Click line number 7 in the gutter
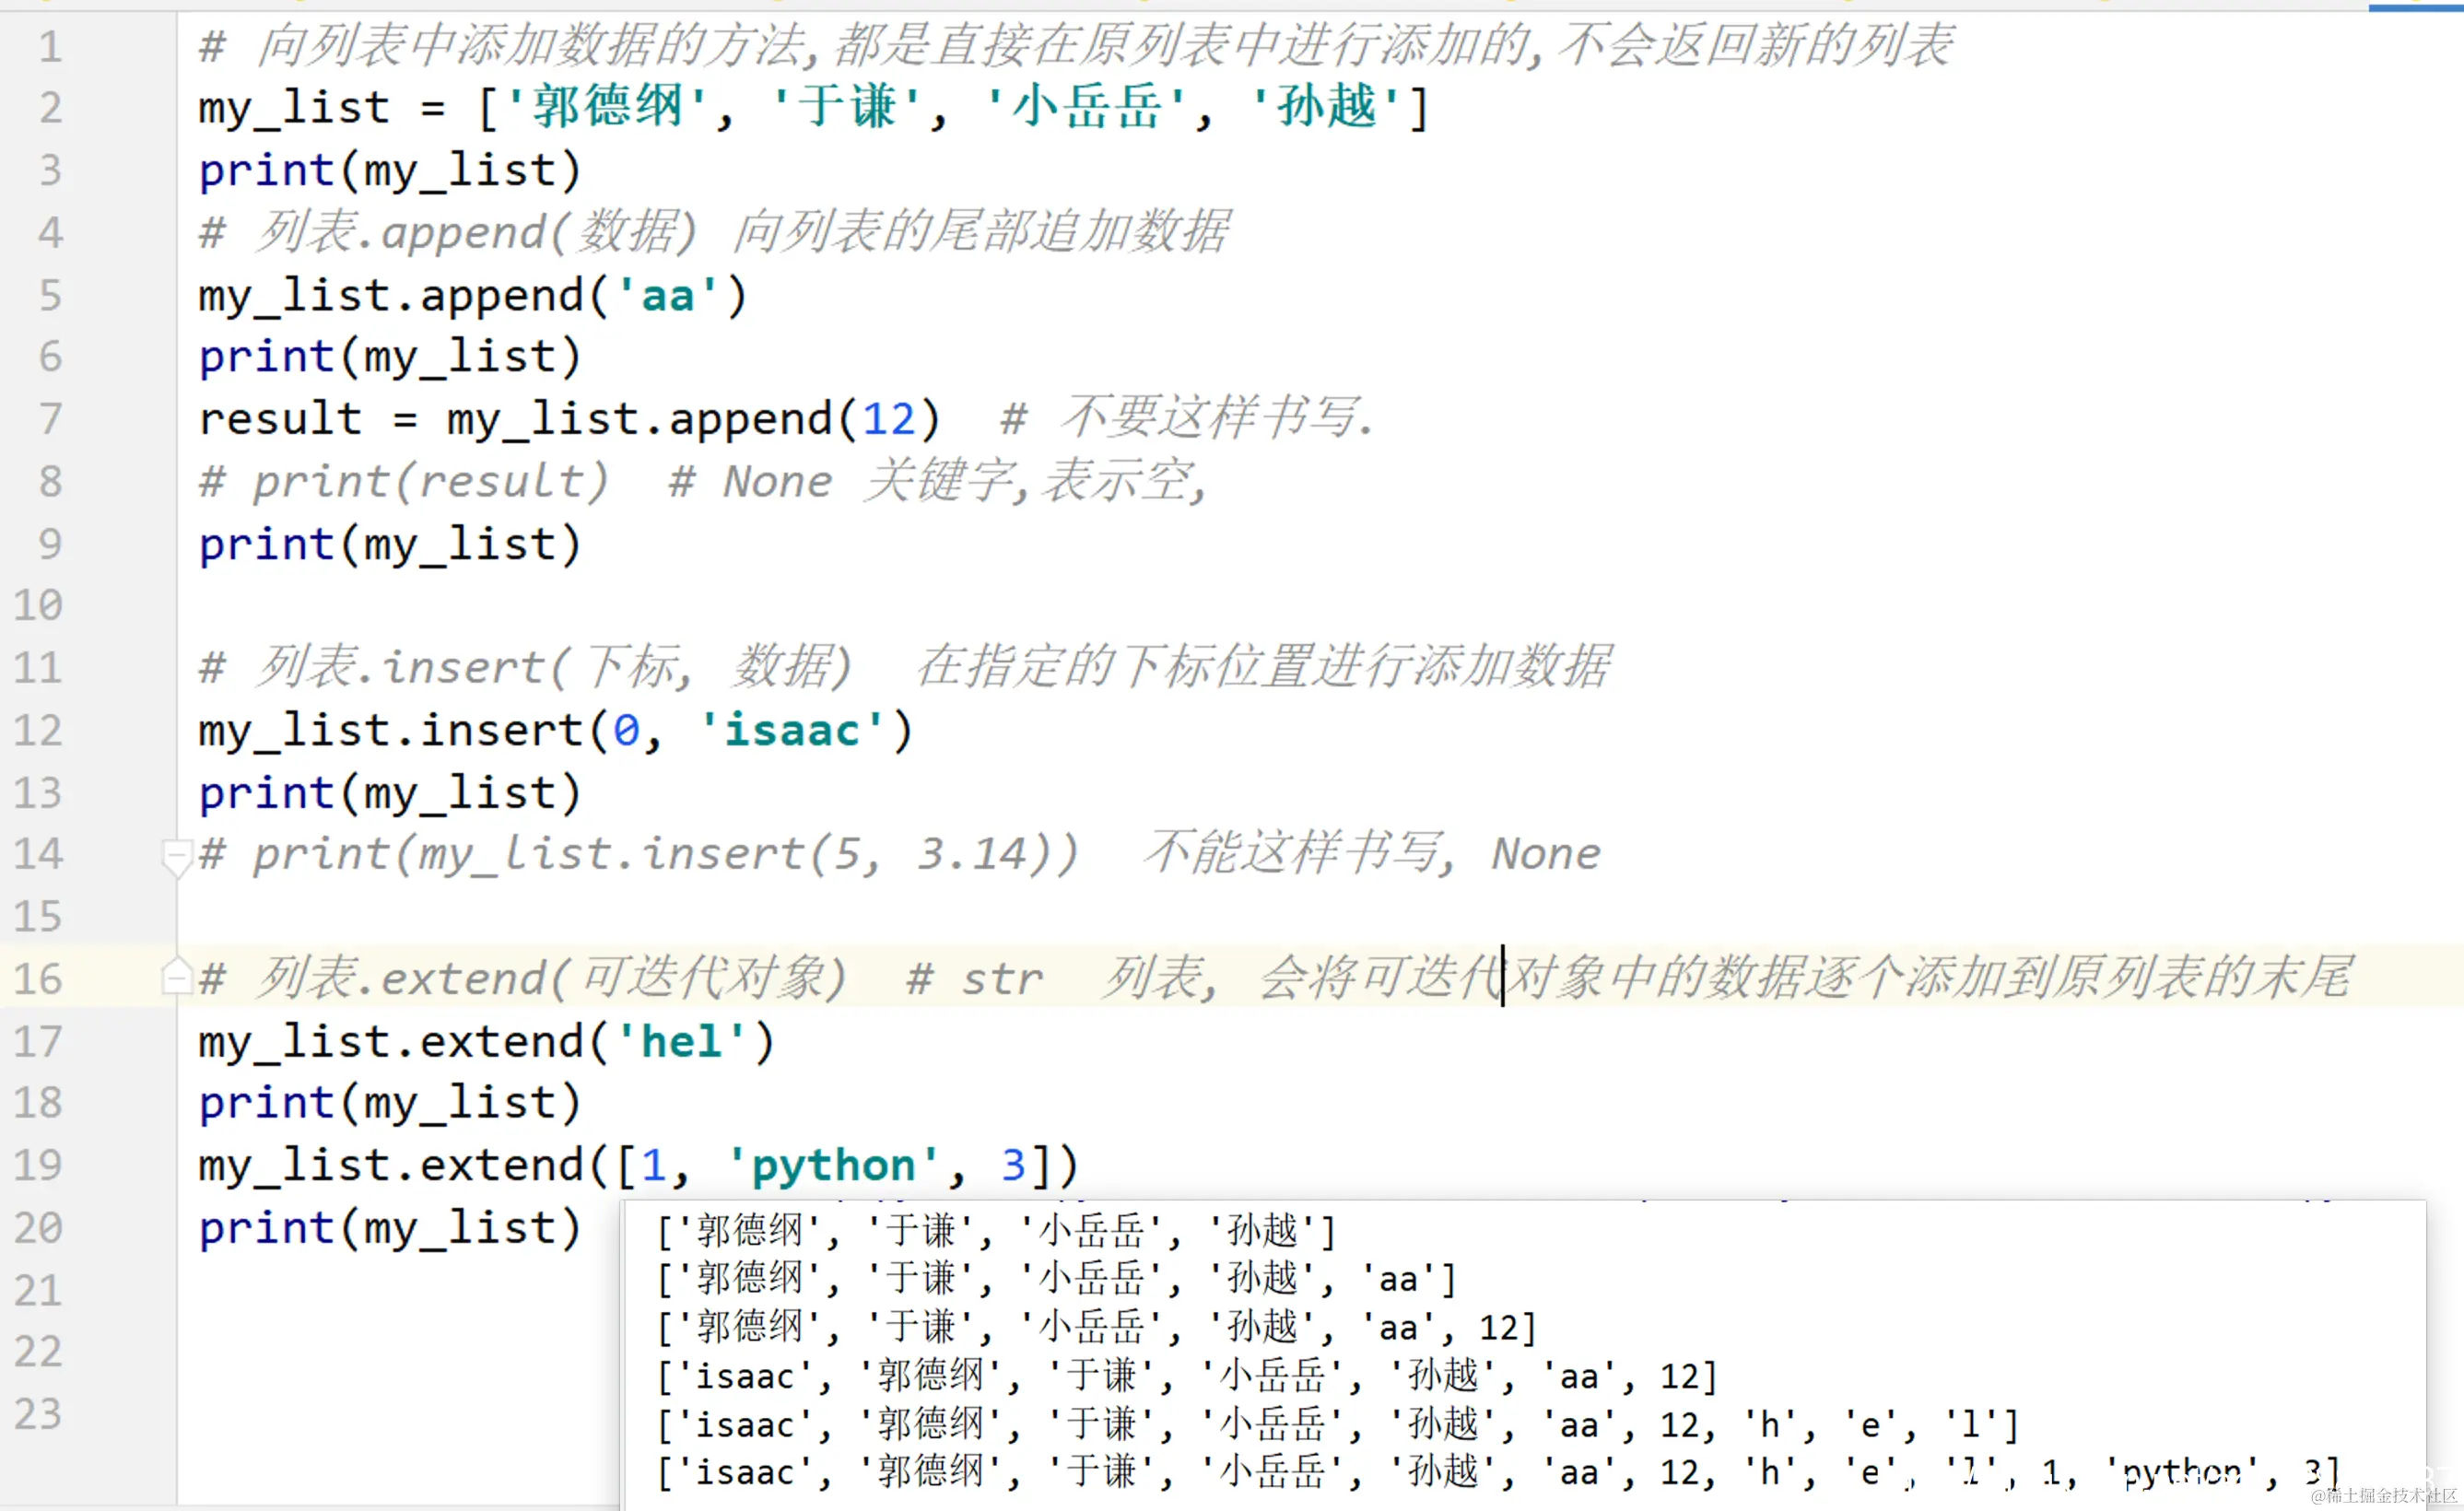 (x=50, y=419)
